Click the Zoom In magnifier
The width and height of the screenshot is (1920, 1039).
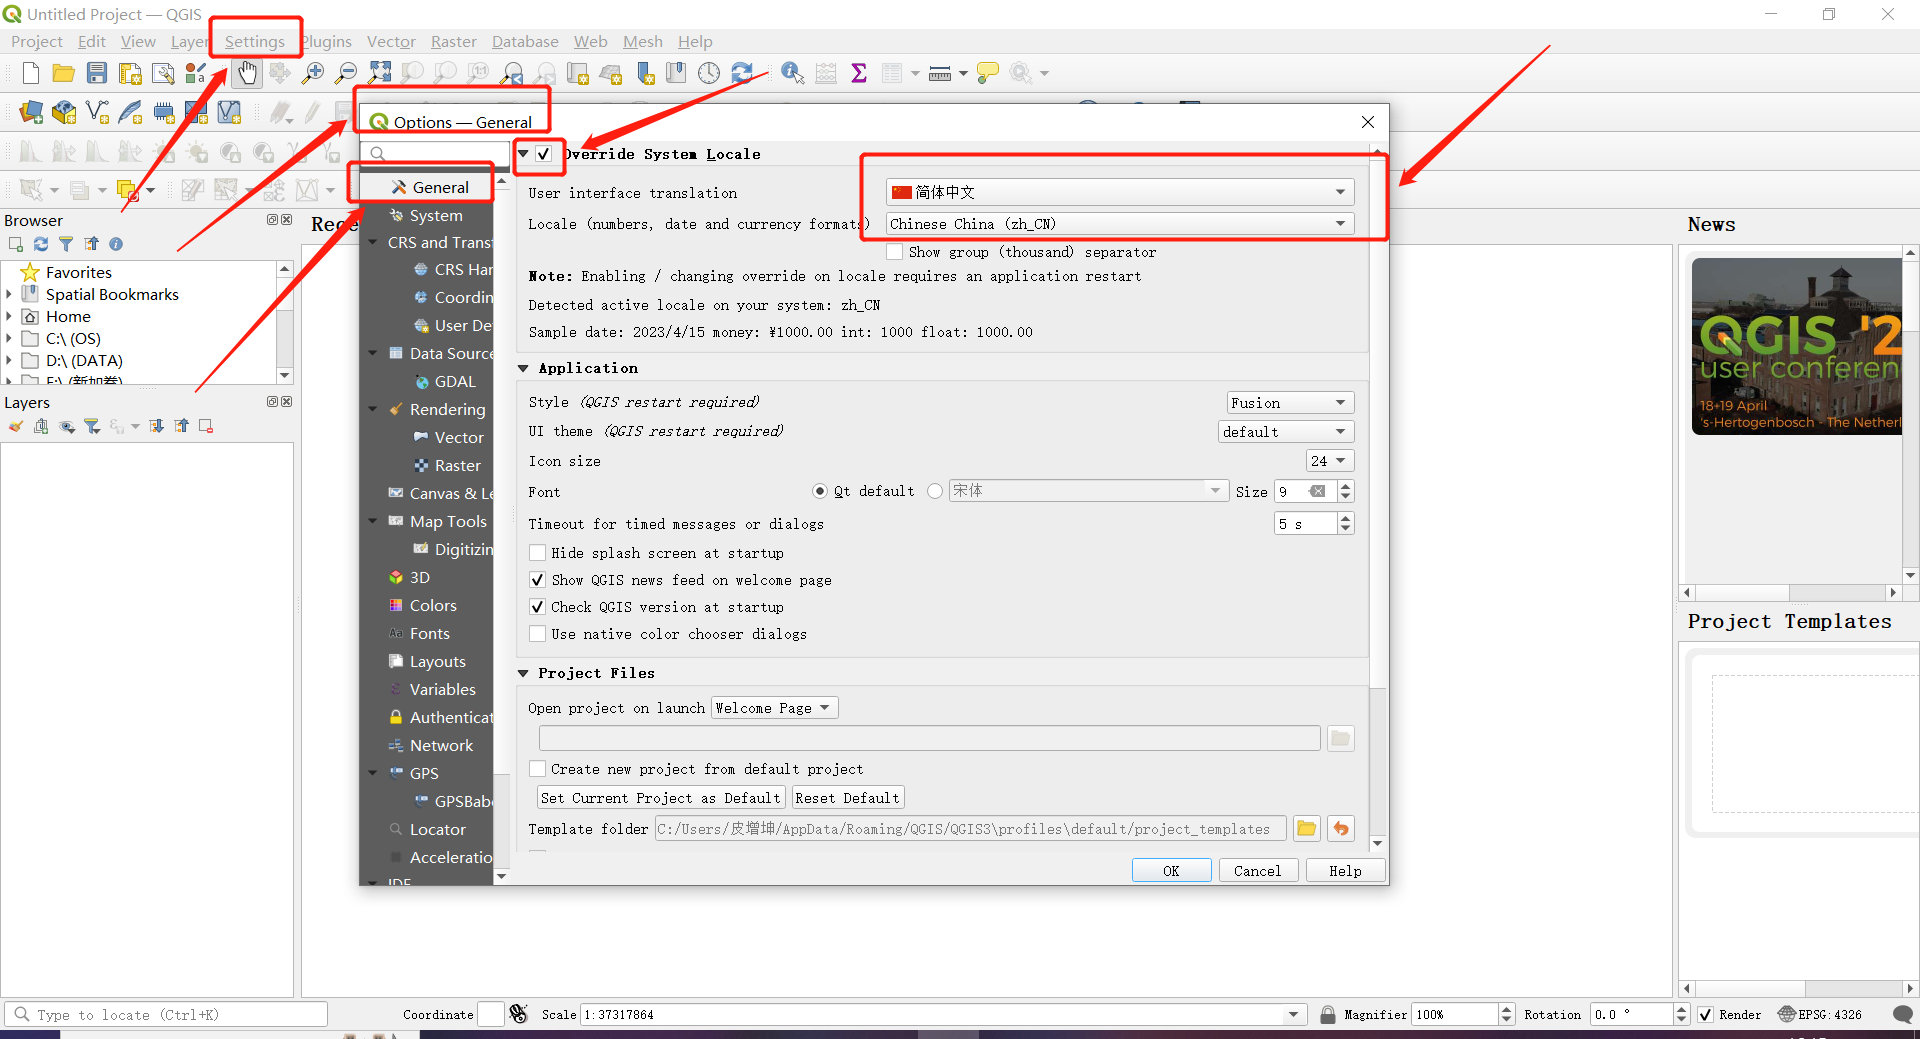click(x=313, y=73)
